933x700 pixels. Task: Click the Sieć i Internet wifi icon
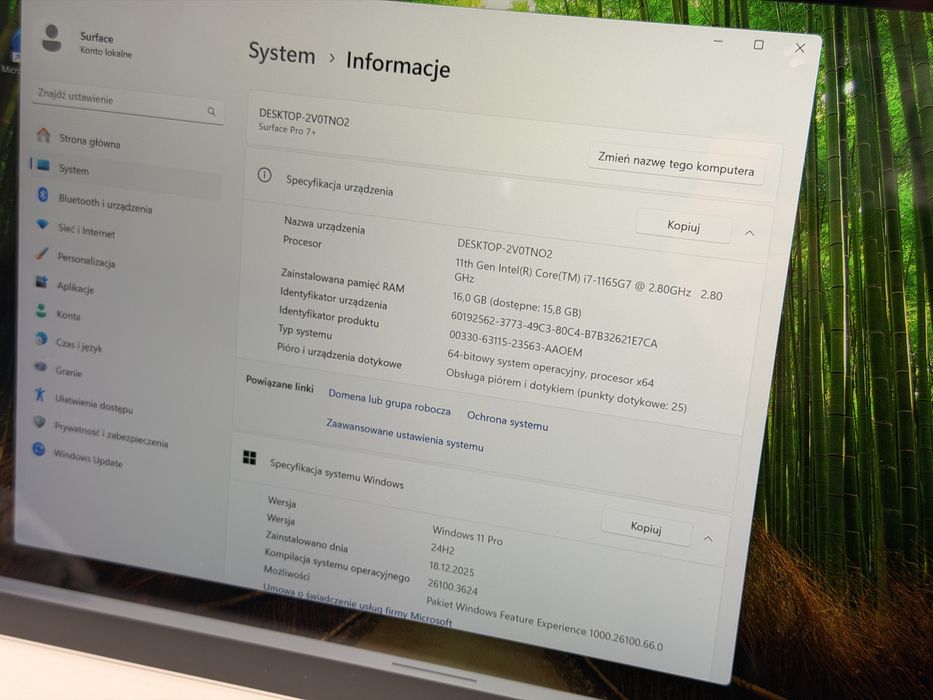click(42, 224)
